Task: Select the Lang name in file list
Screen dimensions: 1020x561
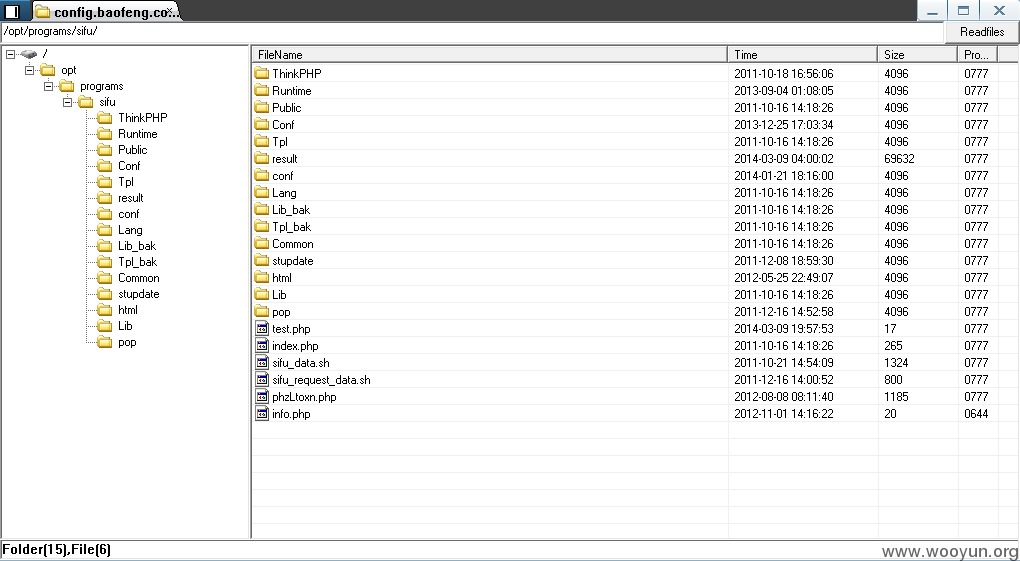Action: click(x=284, y=193)
